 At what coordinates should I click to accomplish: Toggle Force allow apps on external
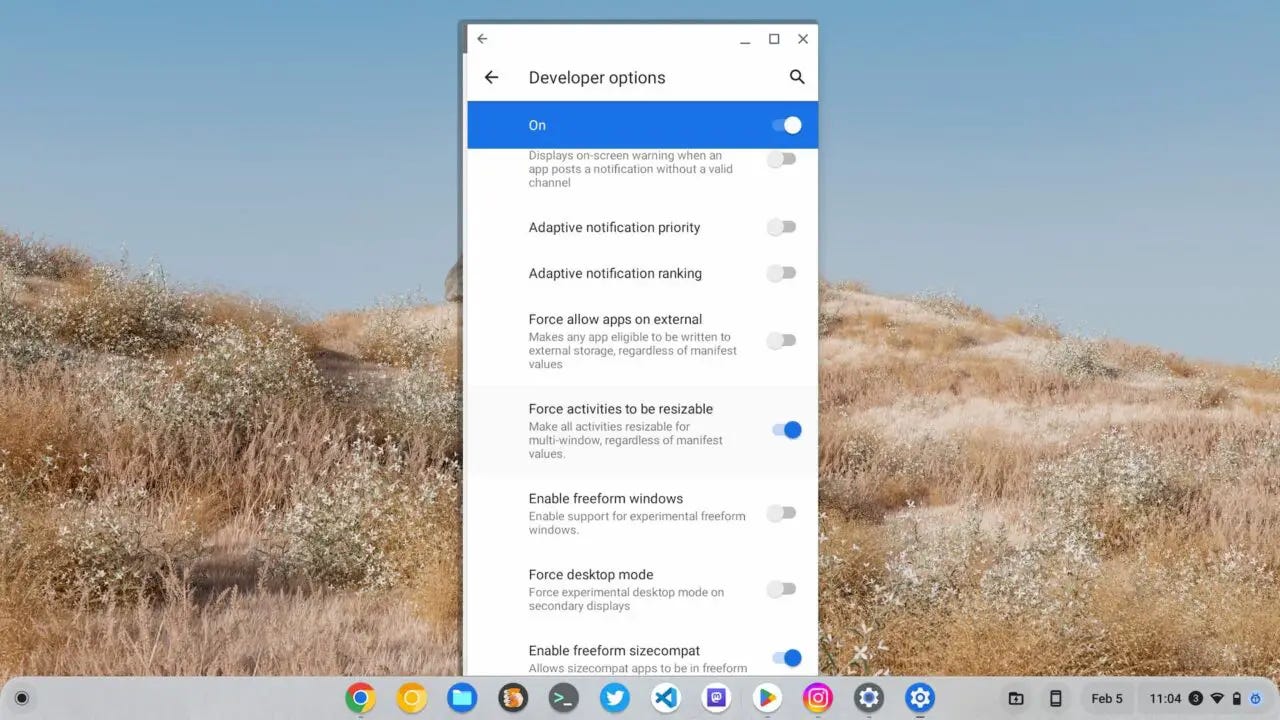781,341
